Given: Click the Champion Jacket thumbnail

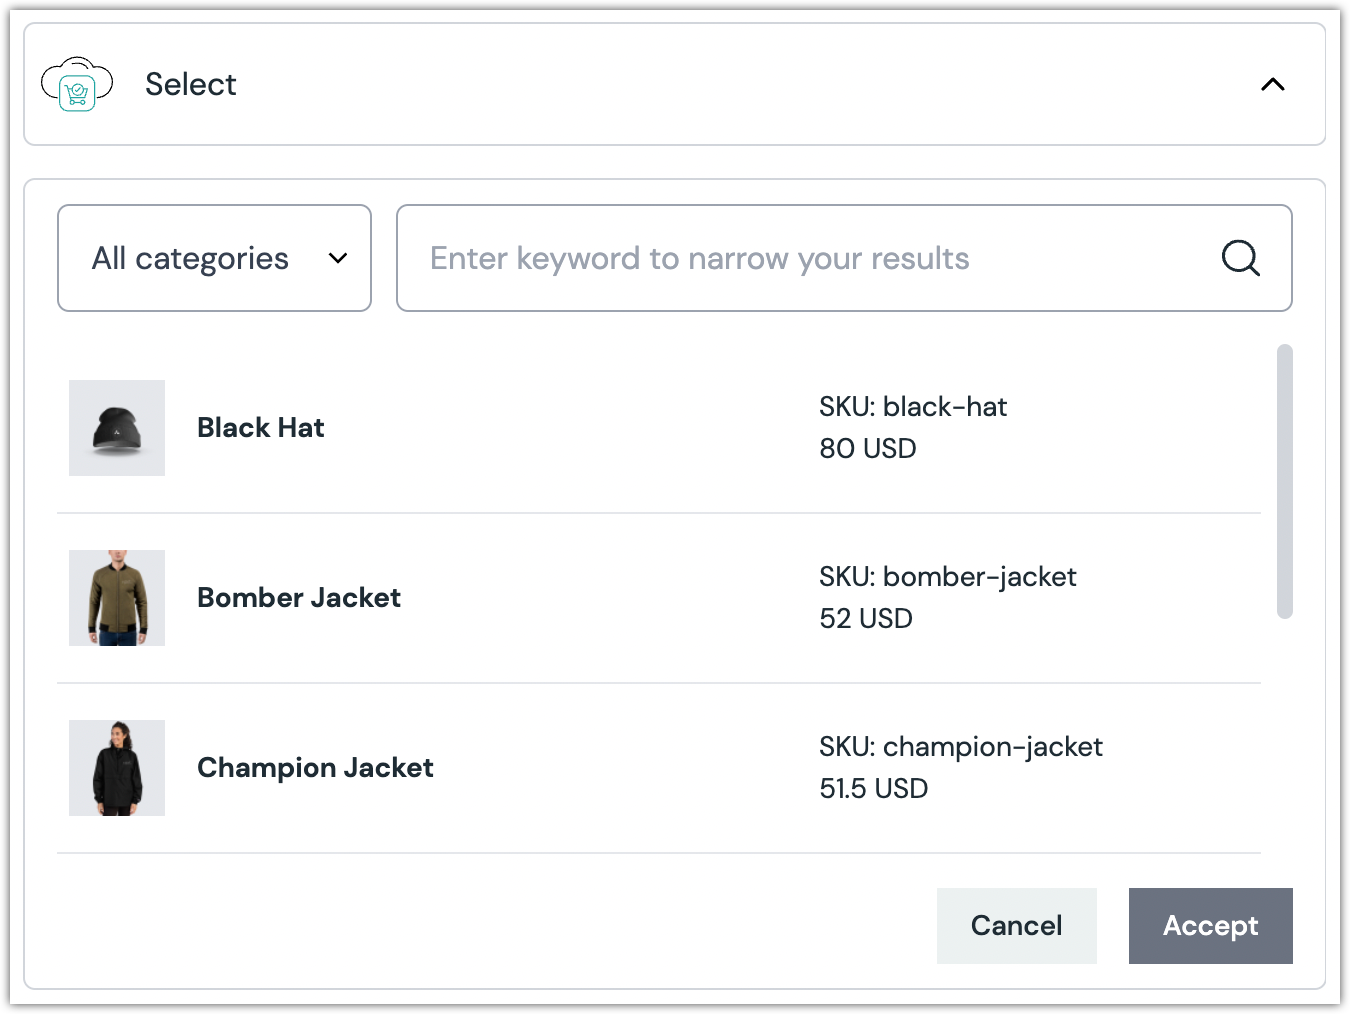Looking at the screenshot, I should [117, 768].
